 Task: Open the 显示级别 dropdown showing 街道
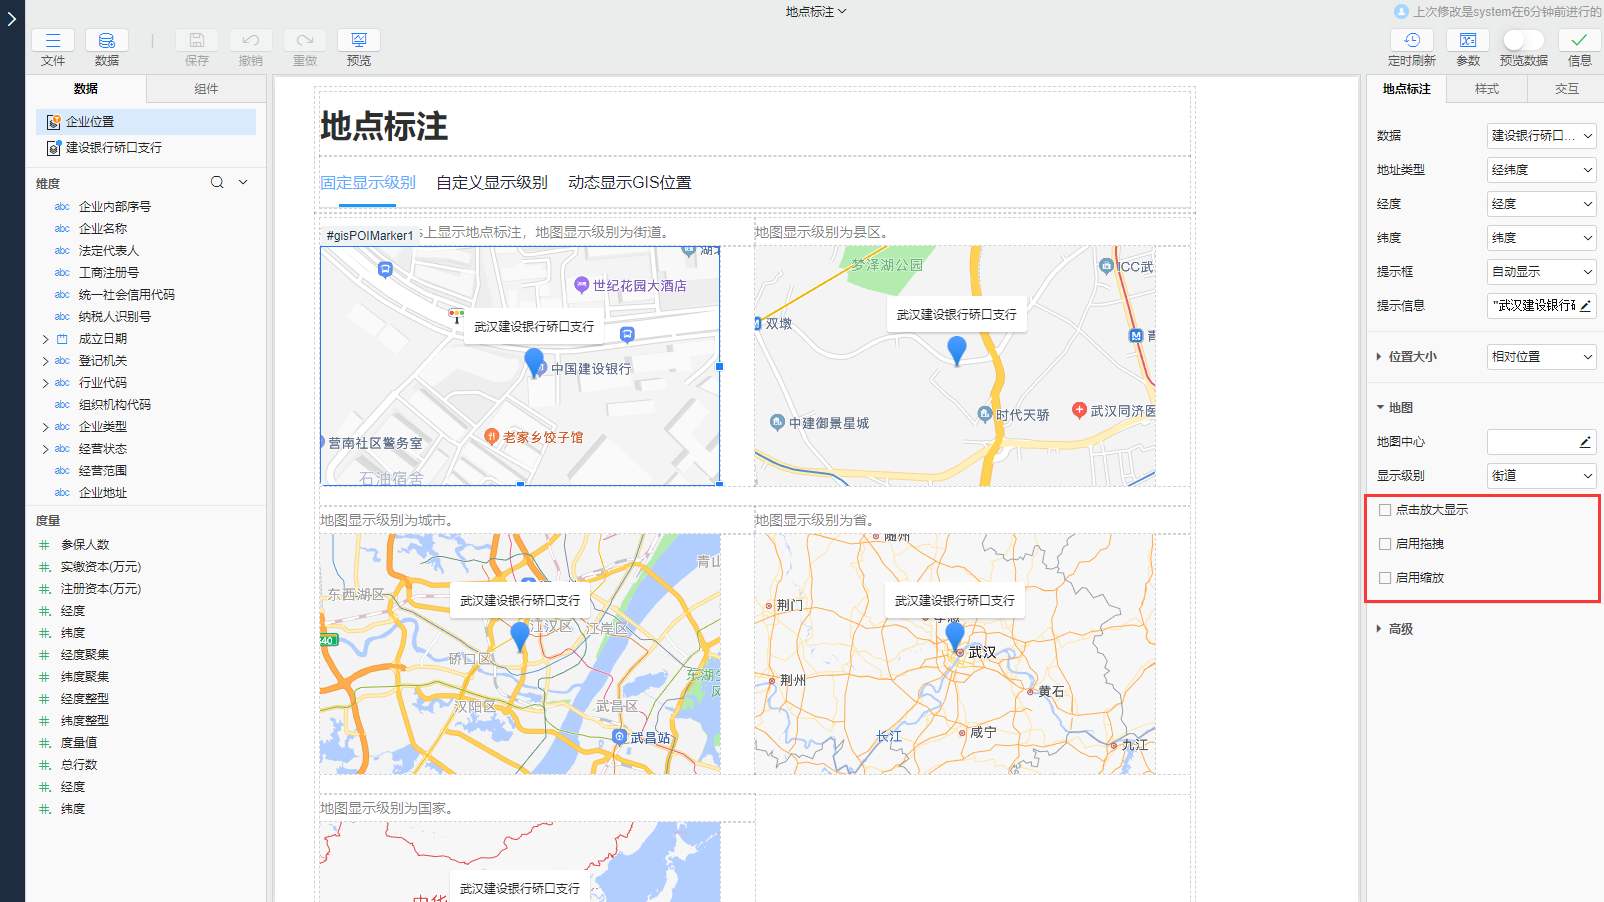tap(1540, 475)
